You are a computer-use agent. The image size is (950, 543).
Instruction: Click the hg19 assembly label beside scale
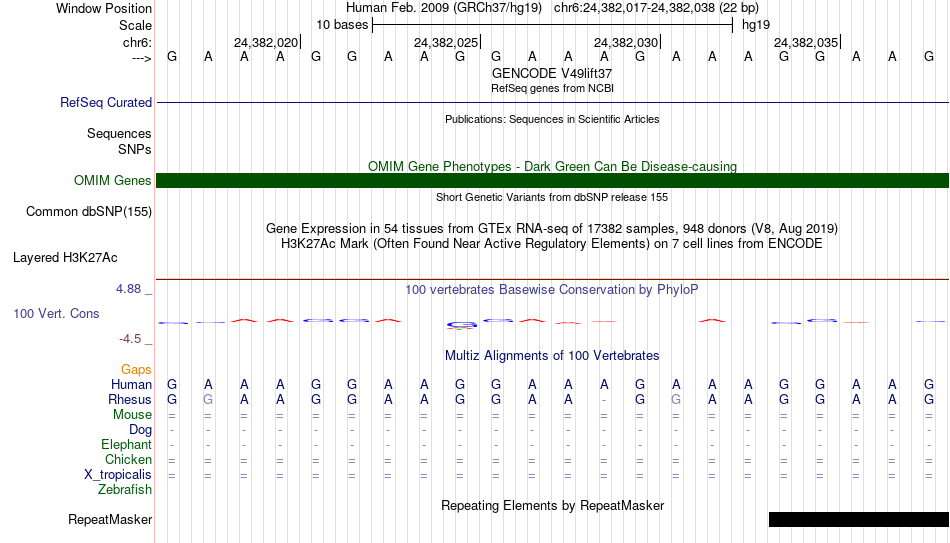tap(756, 25)
